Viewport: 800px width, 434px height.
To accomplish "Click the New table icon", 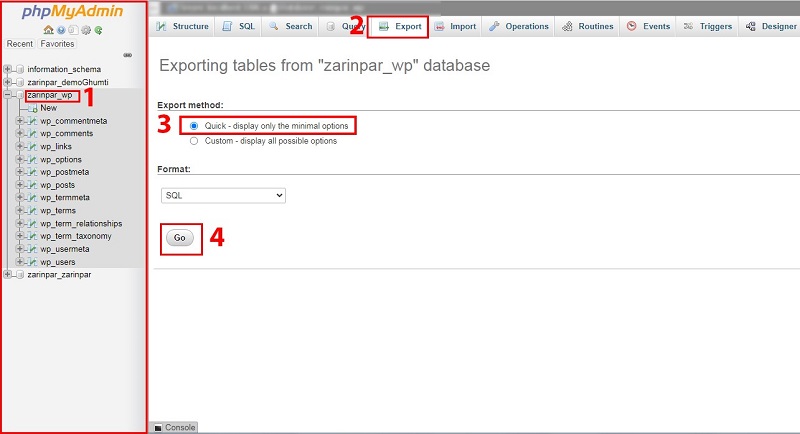I will 32,108.
